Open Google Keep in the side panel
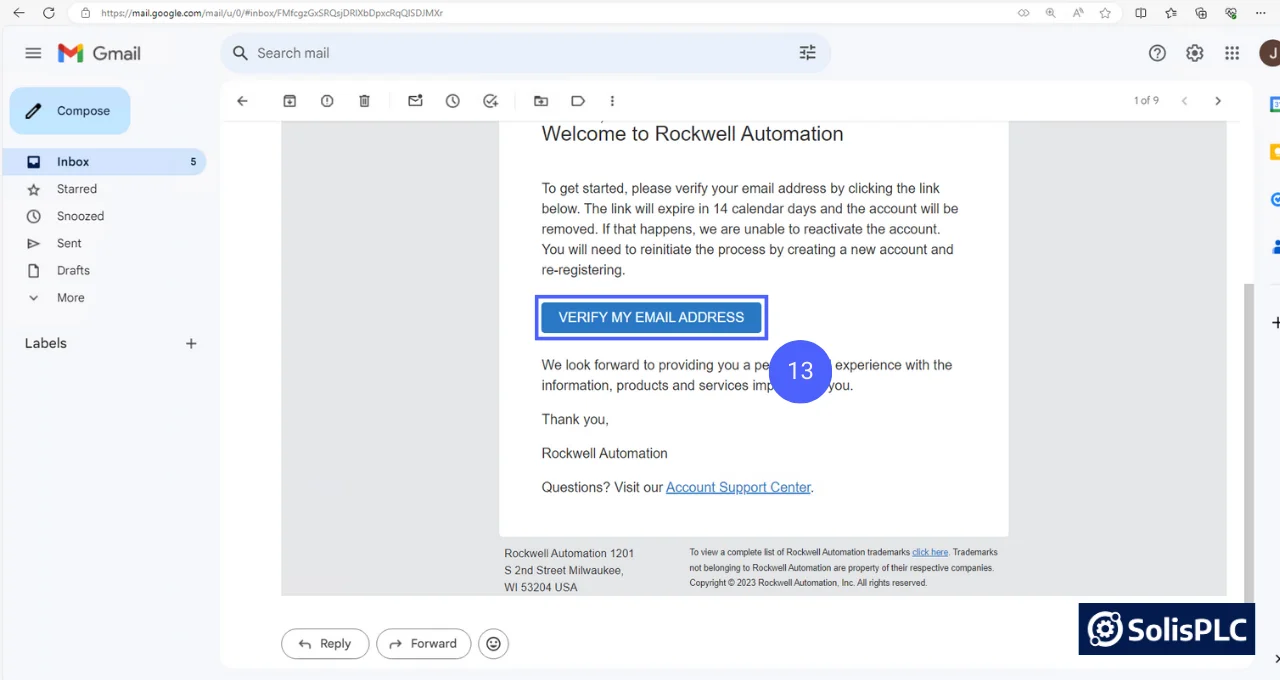The height and width of the screenshot is (680, 1280). (x=1274, y=151)
